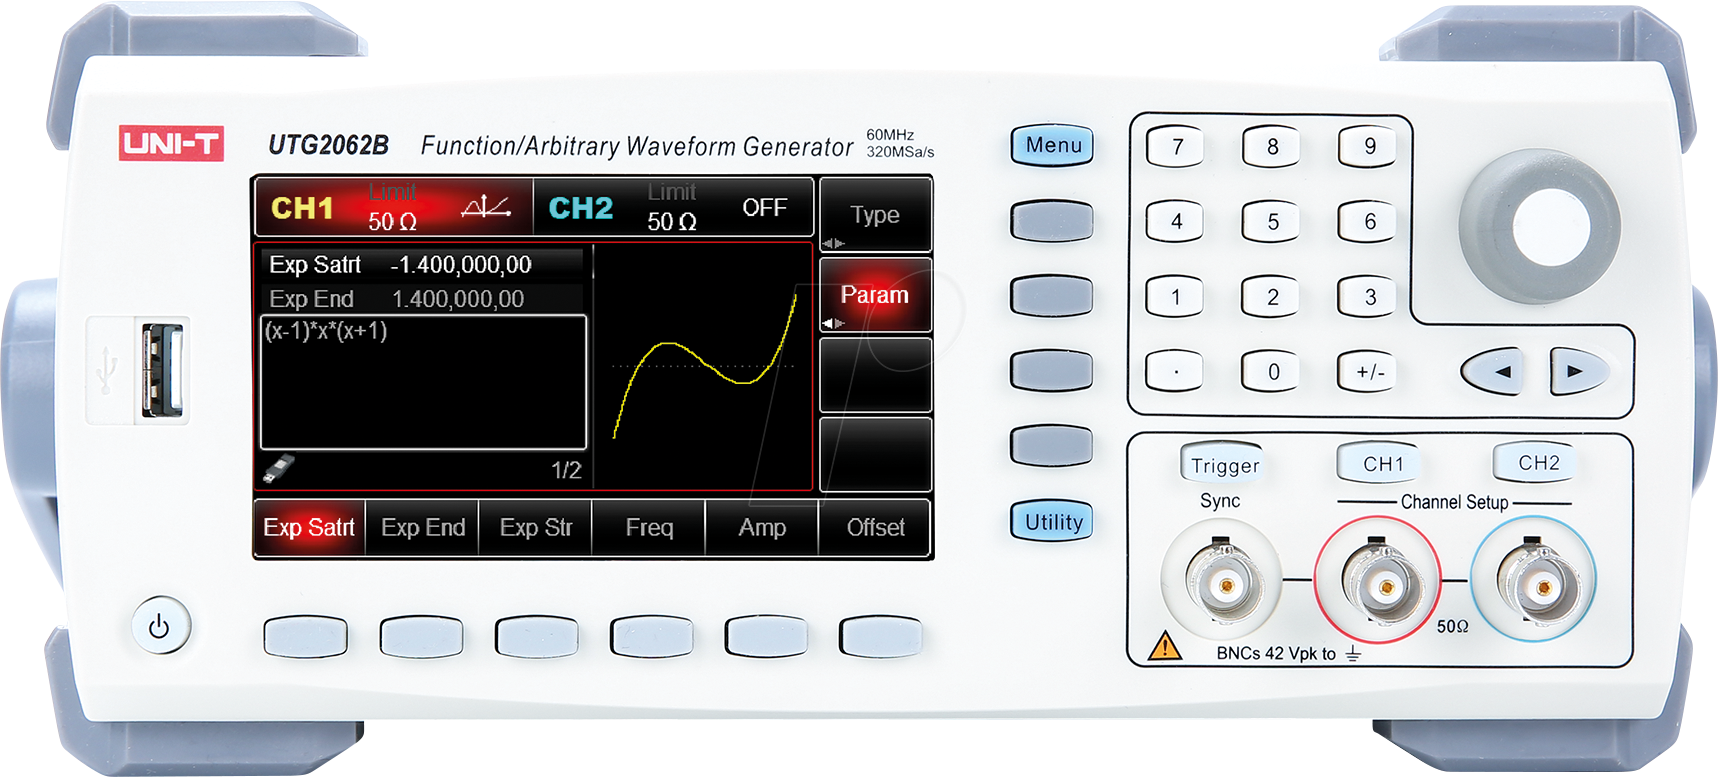Click the CH2 label on screen
1718x777 pixels.
(x=581, y=207)
